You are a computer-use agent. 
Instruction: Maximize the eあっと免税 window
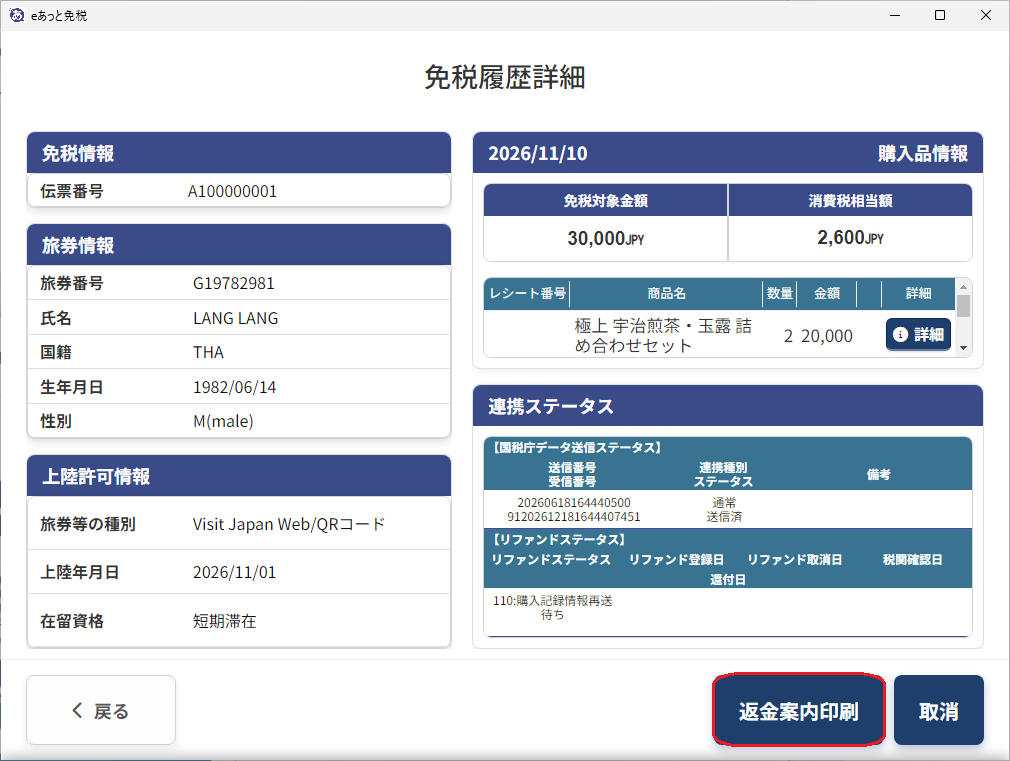pyautogui.click(x=940, y=15)
